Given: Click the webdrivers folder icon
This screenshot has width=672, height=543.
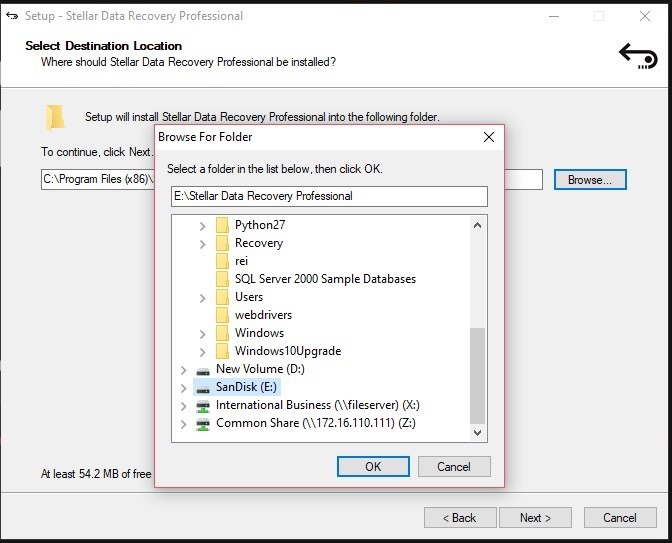Looking at the screenshot, I should (222, 315).
